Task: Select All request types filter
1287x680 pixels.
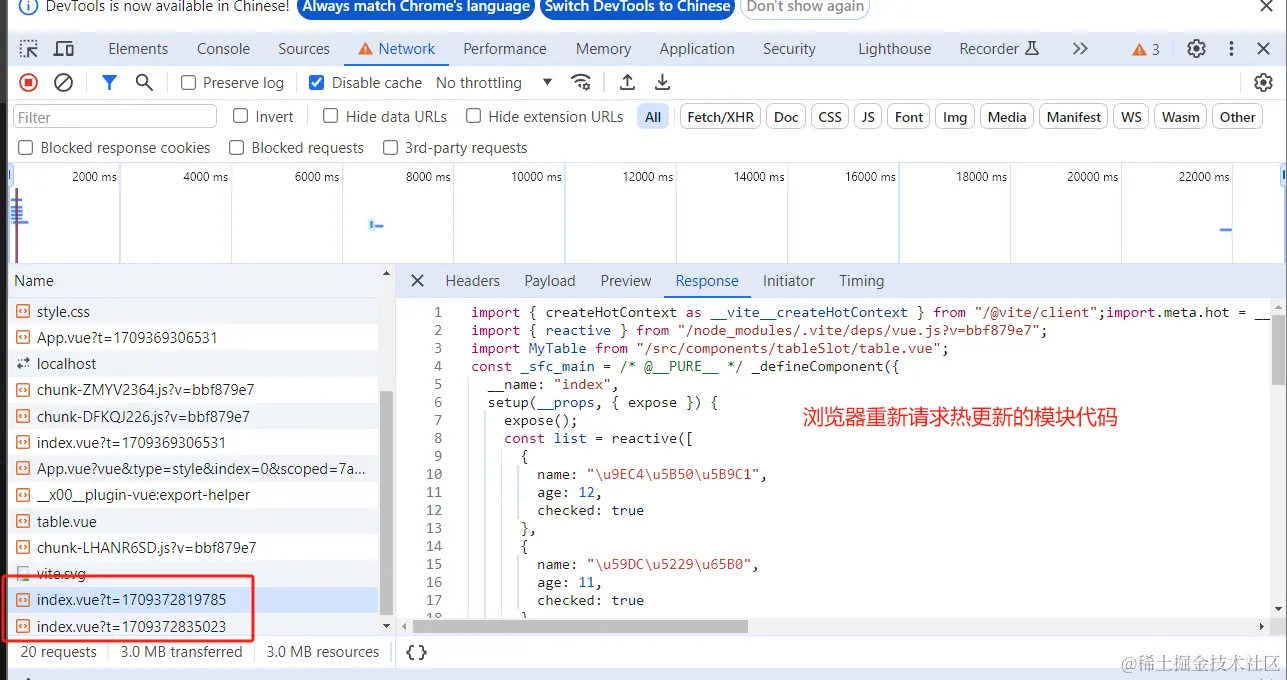Action: click(x=653, y=117)
